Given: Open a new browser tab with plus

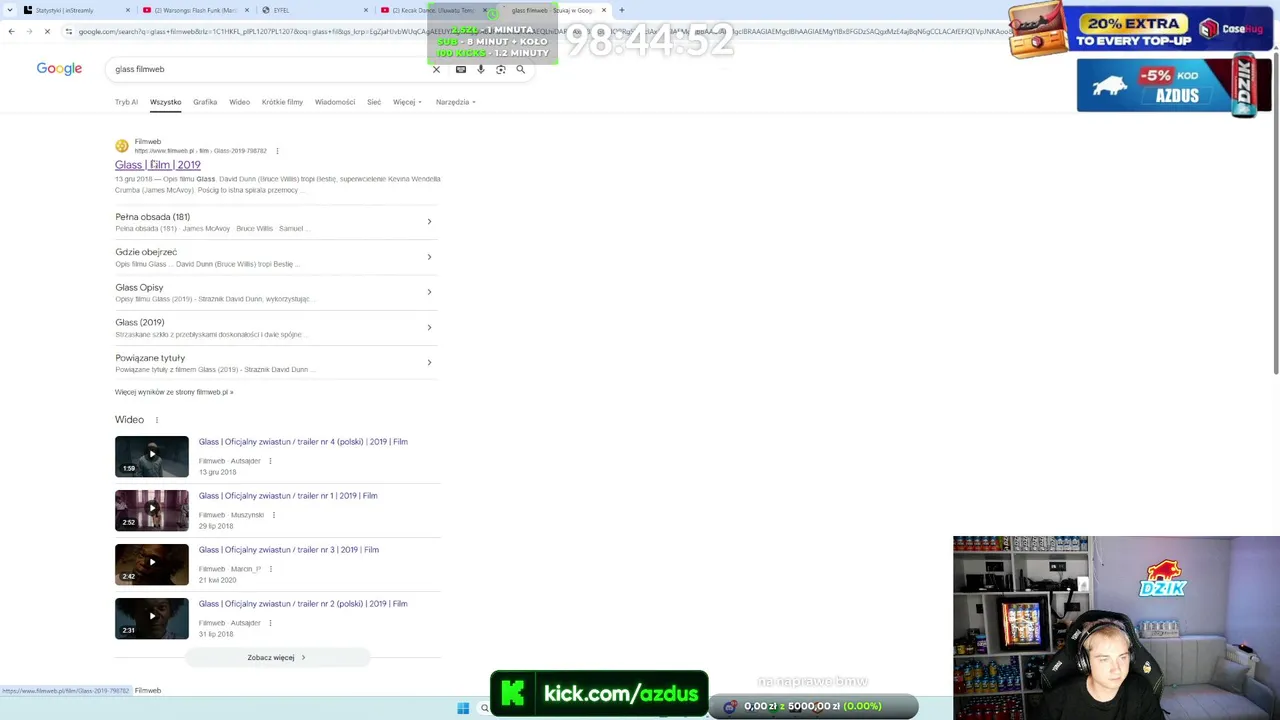Looking at the screenshot, I should coord(621,10).
